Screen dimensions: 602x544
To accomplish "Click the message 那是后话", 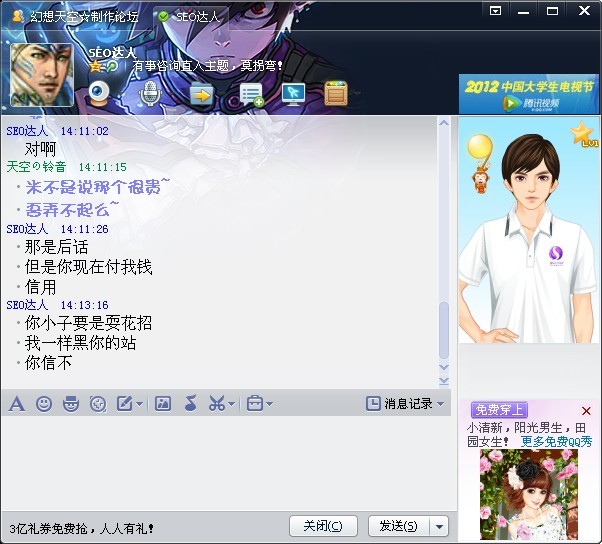I will [x=56, y=247].
